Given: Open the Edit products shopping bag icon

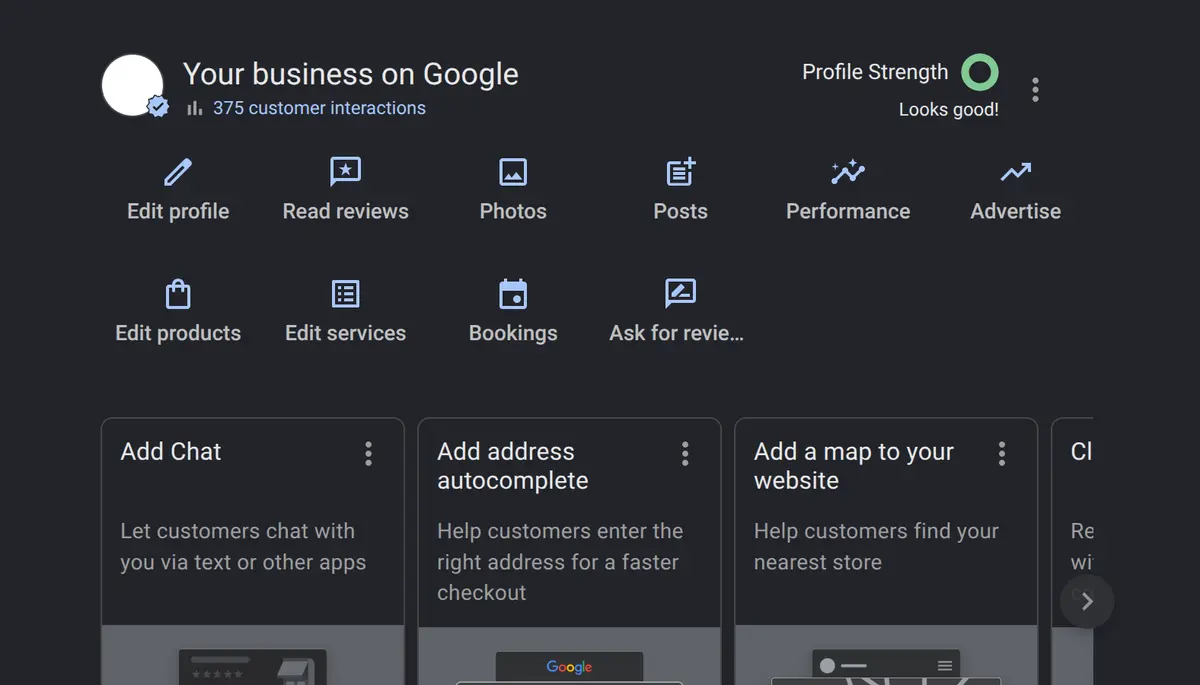Looking at the screenshot, I should click(x=178, y=294).
